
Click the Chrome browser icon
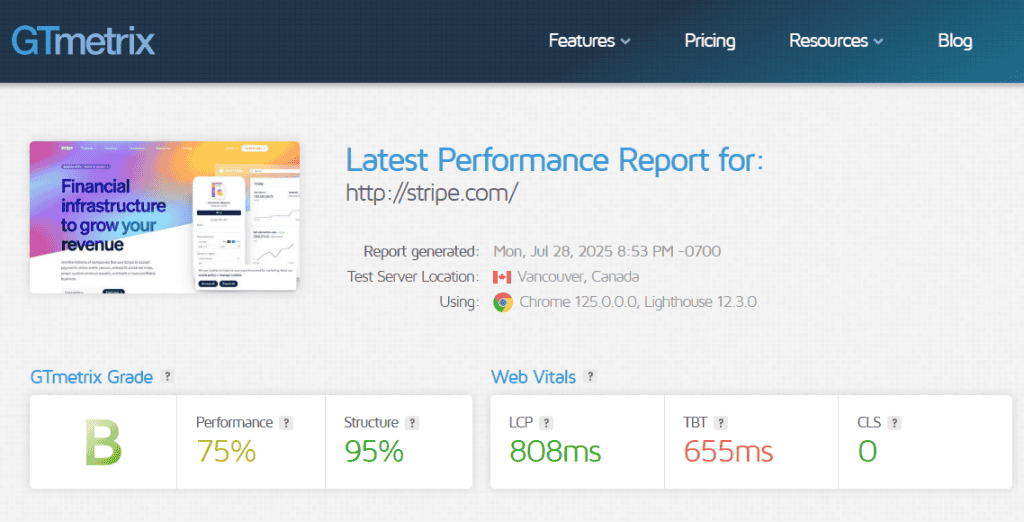[x=502, y=302]
